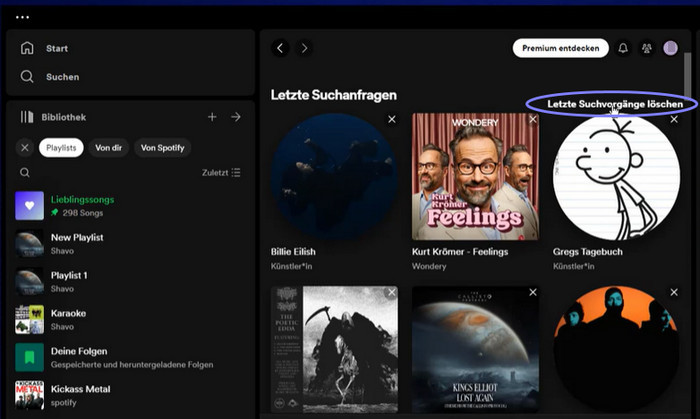
Task: Toggle the Playlists filter chip
Action: [61, 147]
